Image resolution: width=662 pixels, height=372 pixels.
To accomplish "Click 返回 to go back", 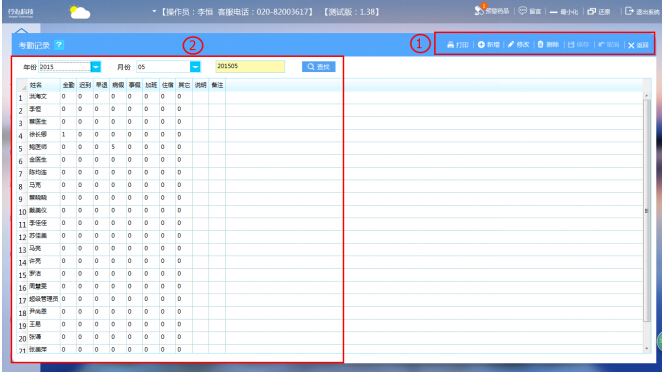I will 638,45.
